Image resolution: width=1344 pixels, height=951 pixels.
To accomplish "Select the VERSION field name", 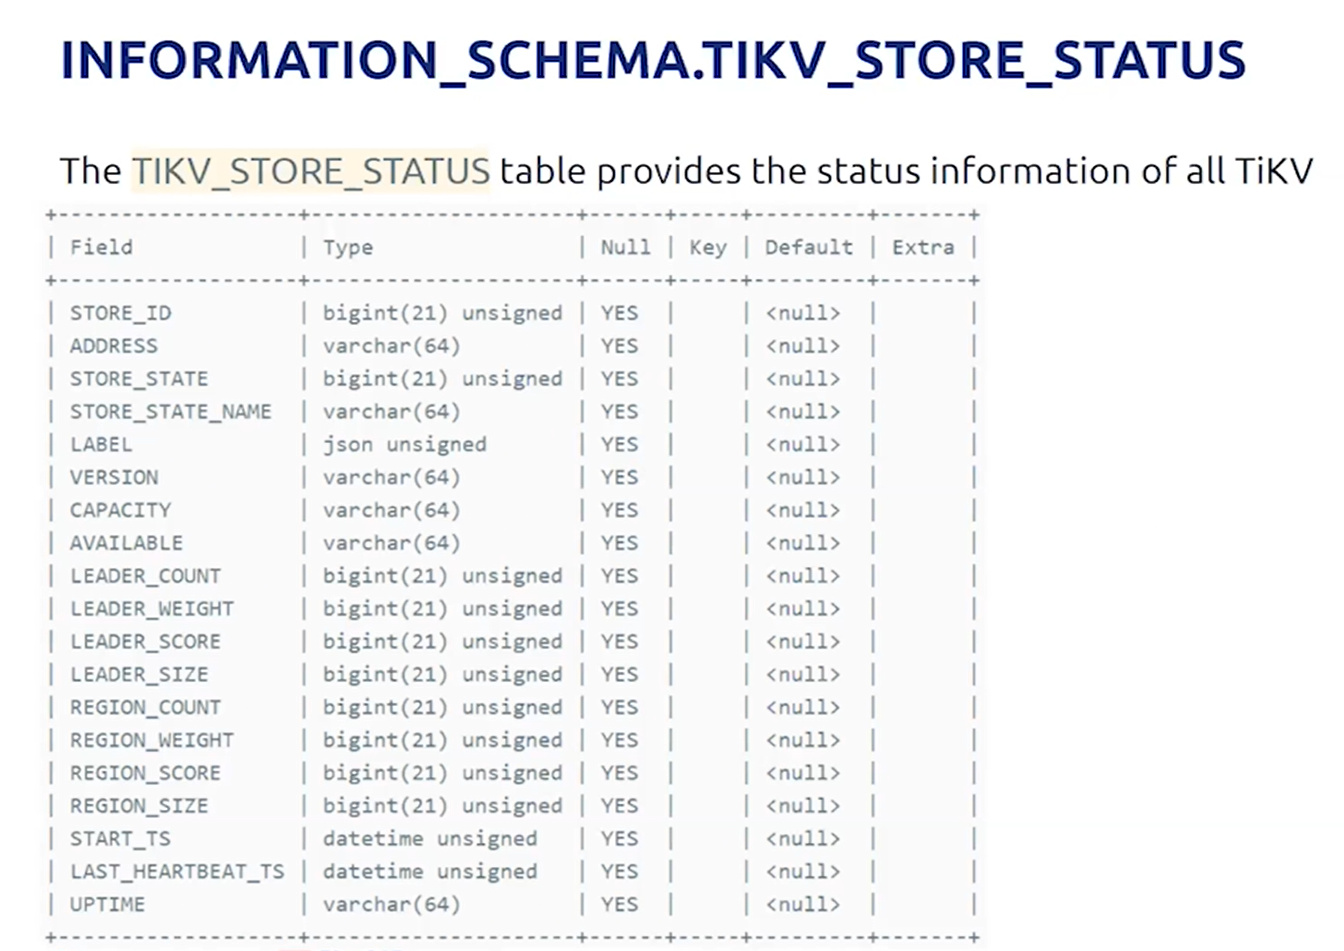I will point(114,477).
